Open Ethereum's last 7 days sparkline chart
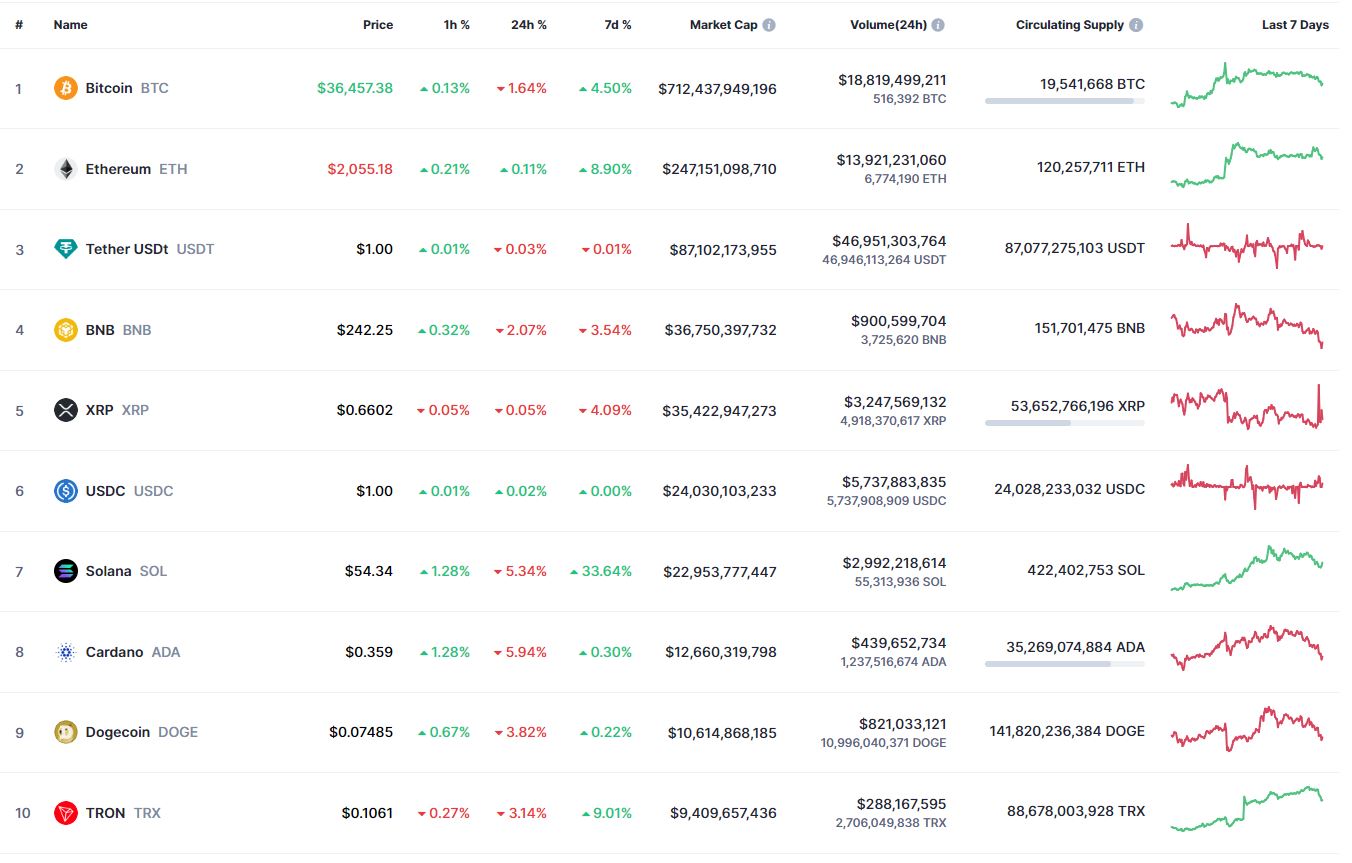This screenshot has height=863, width=1352. pos(1247,165)
